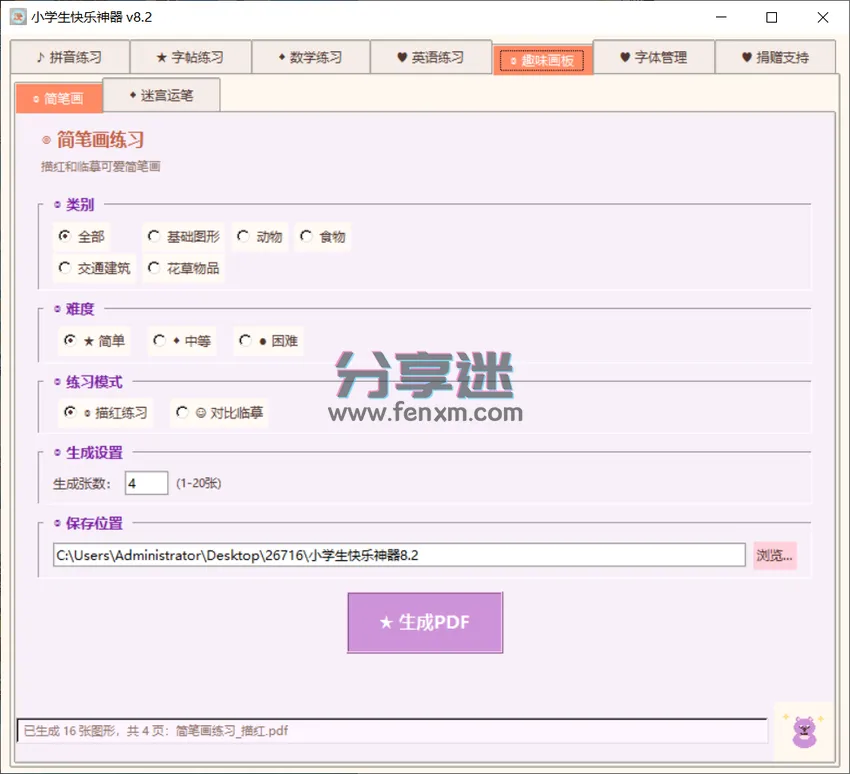Click the 生成张数: label
Screen dimensions: 850x774
coord(82,483)
